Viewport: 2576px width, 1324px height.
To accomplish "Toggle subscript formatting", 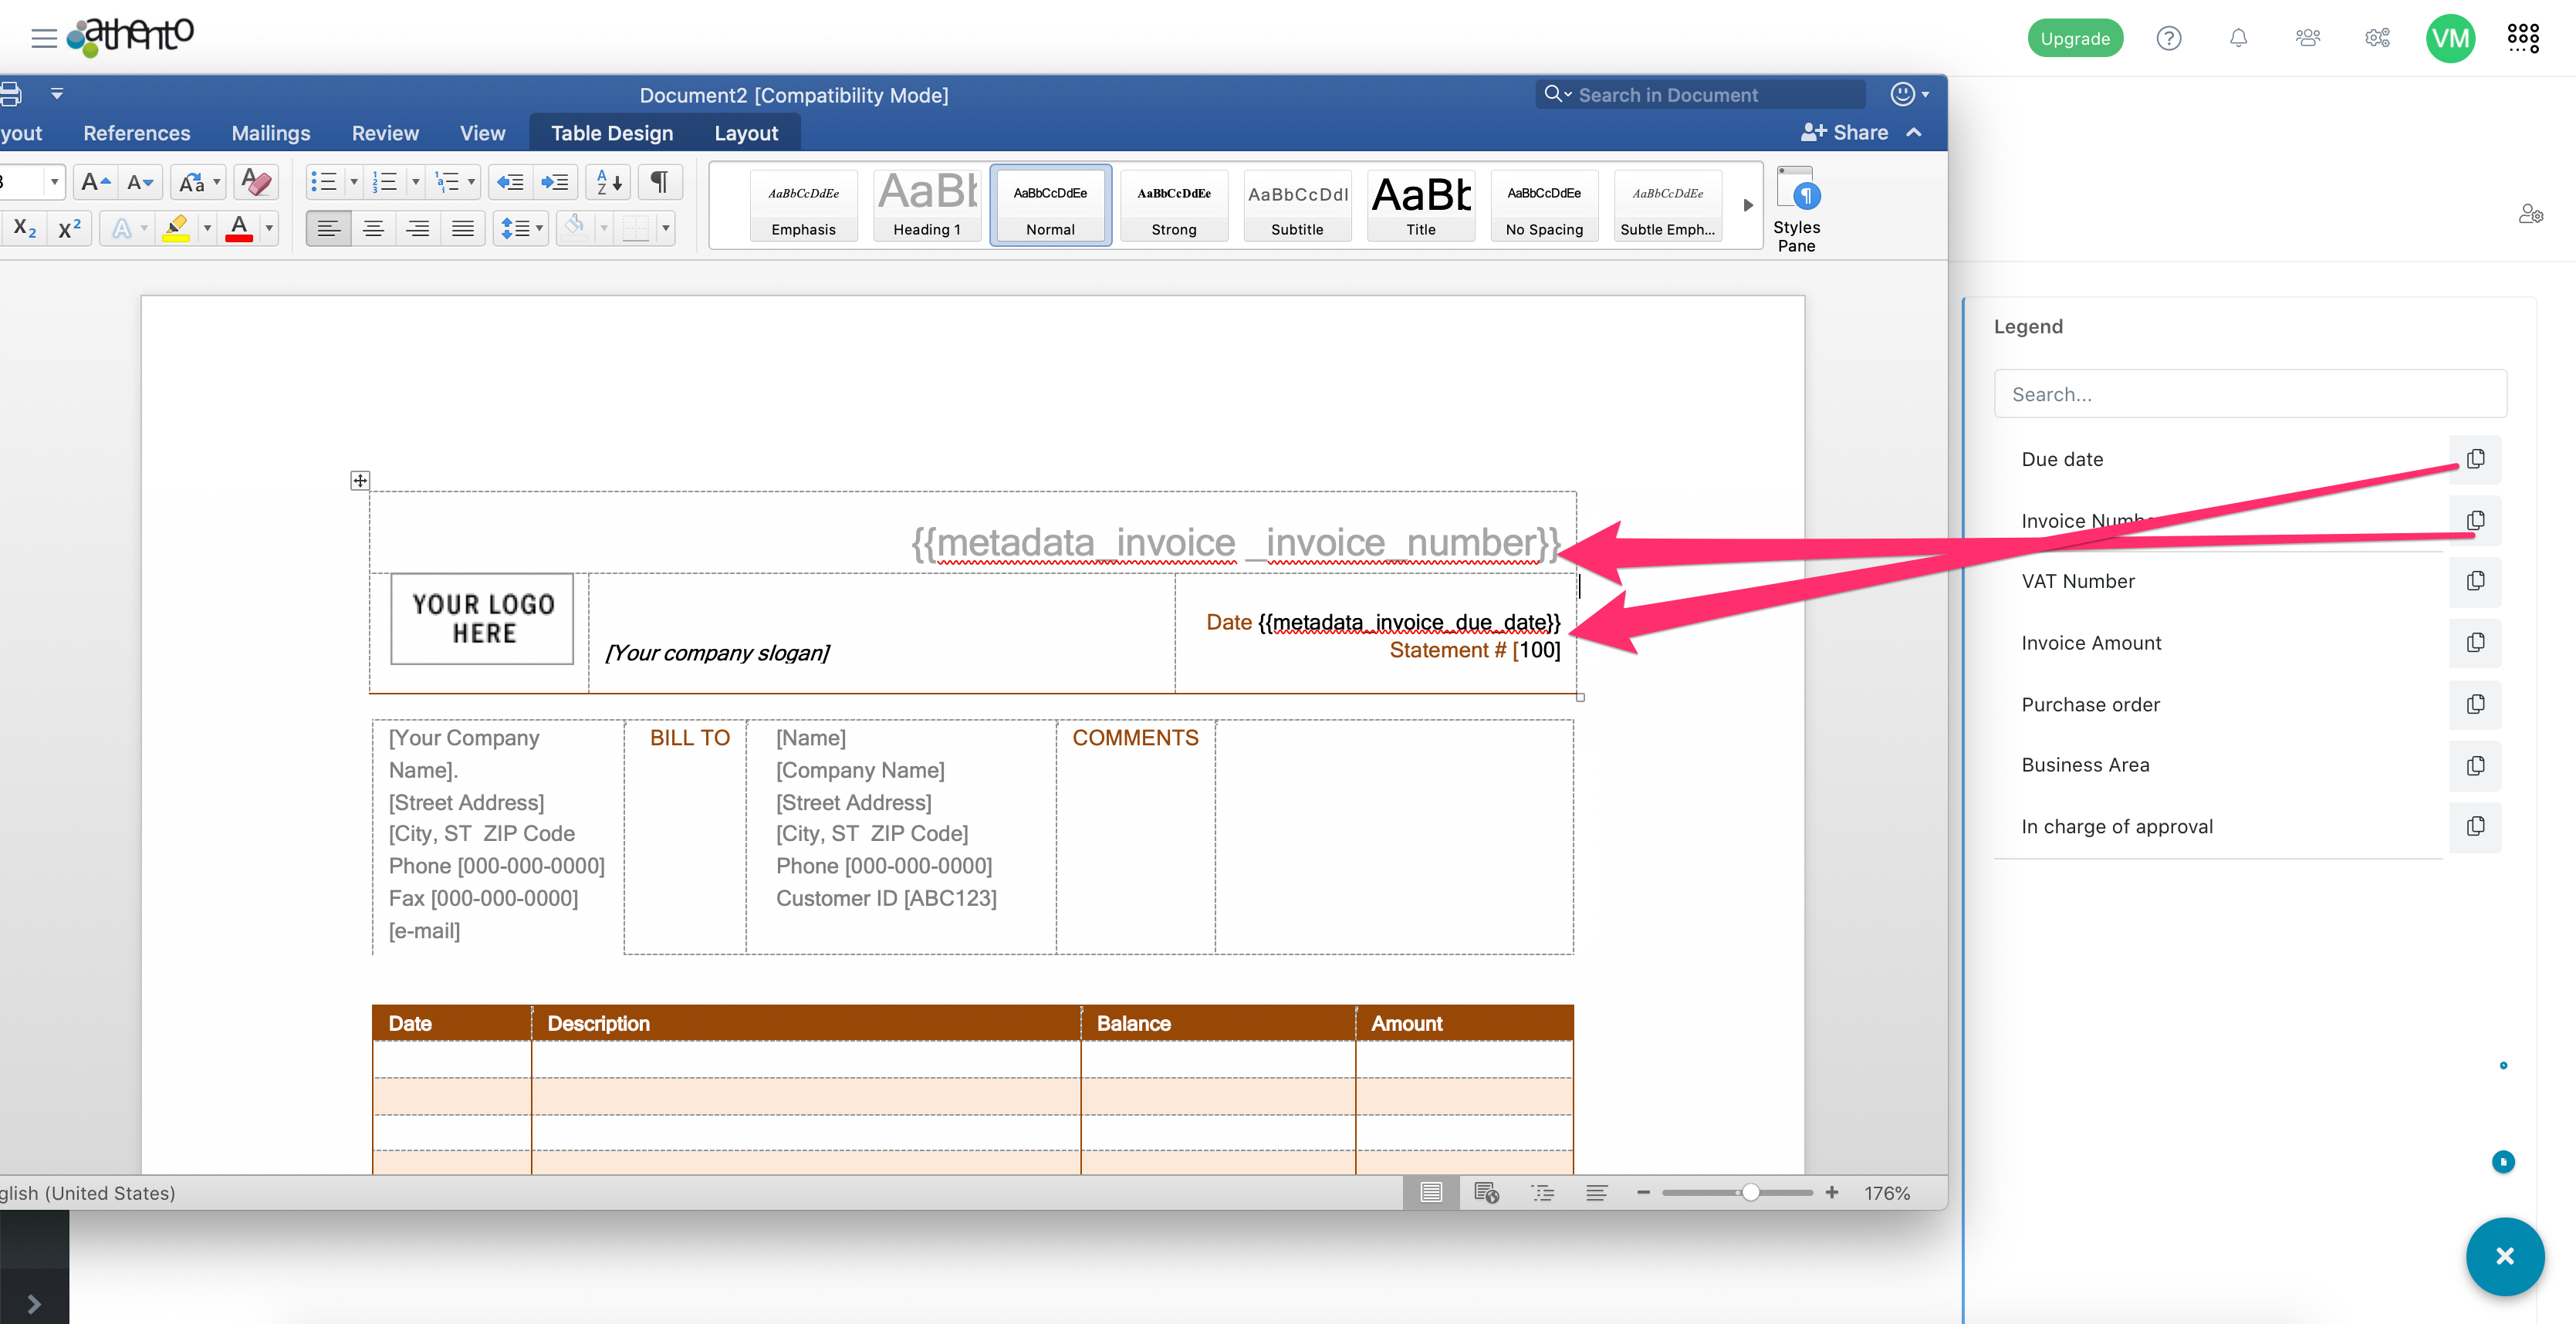I will tap(23, 228).
